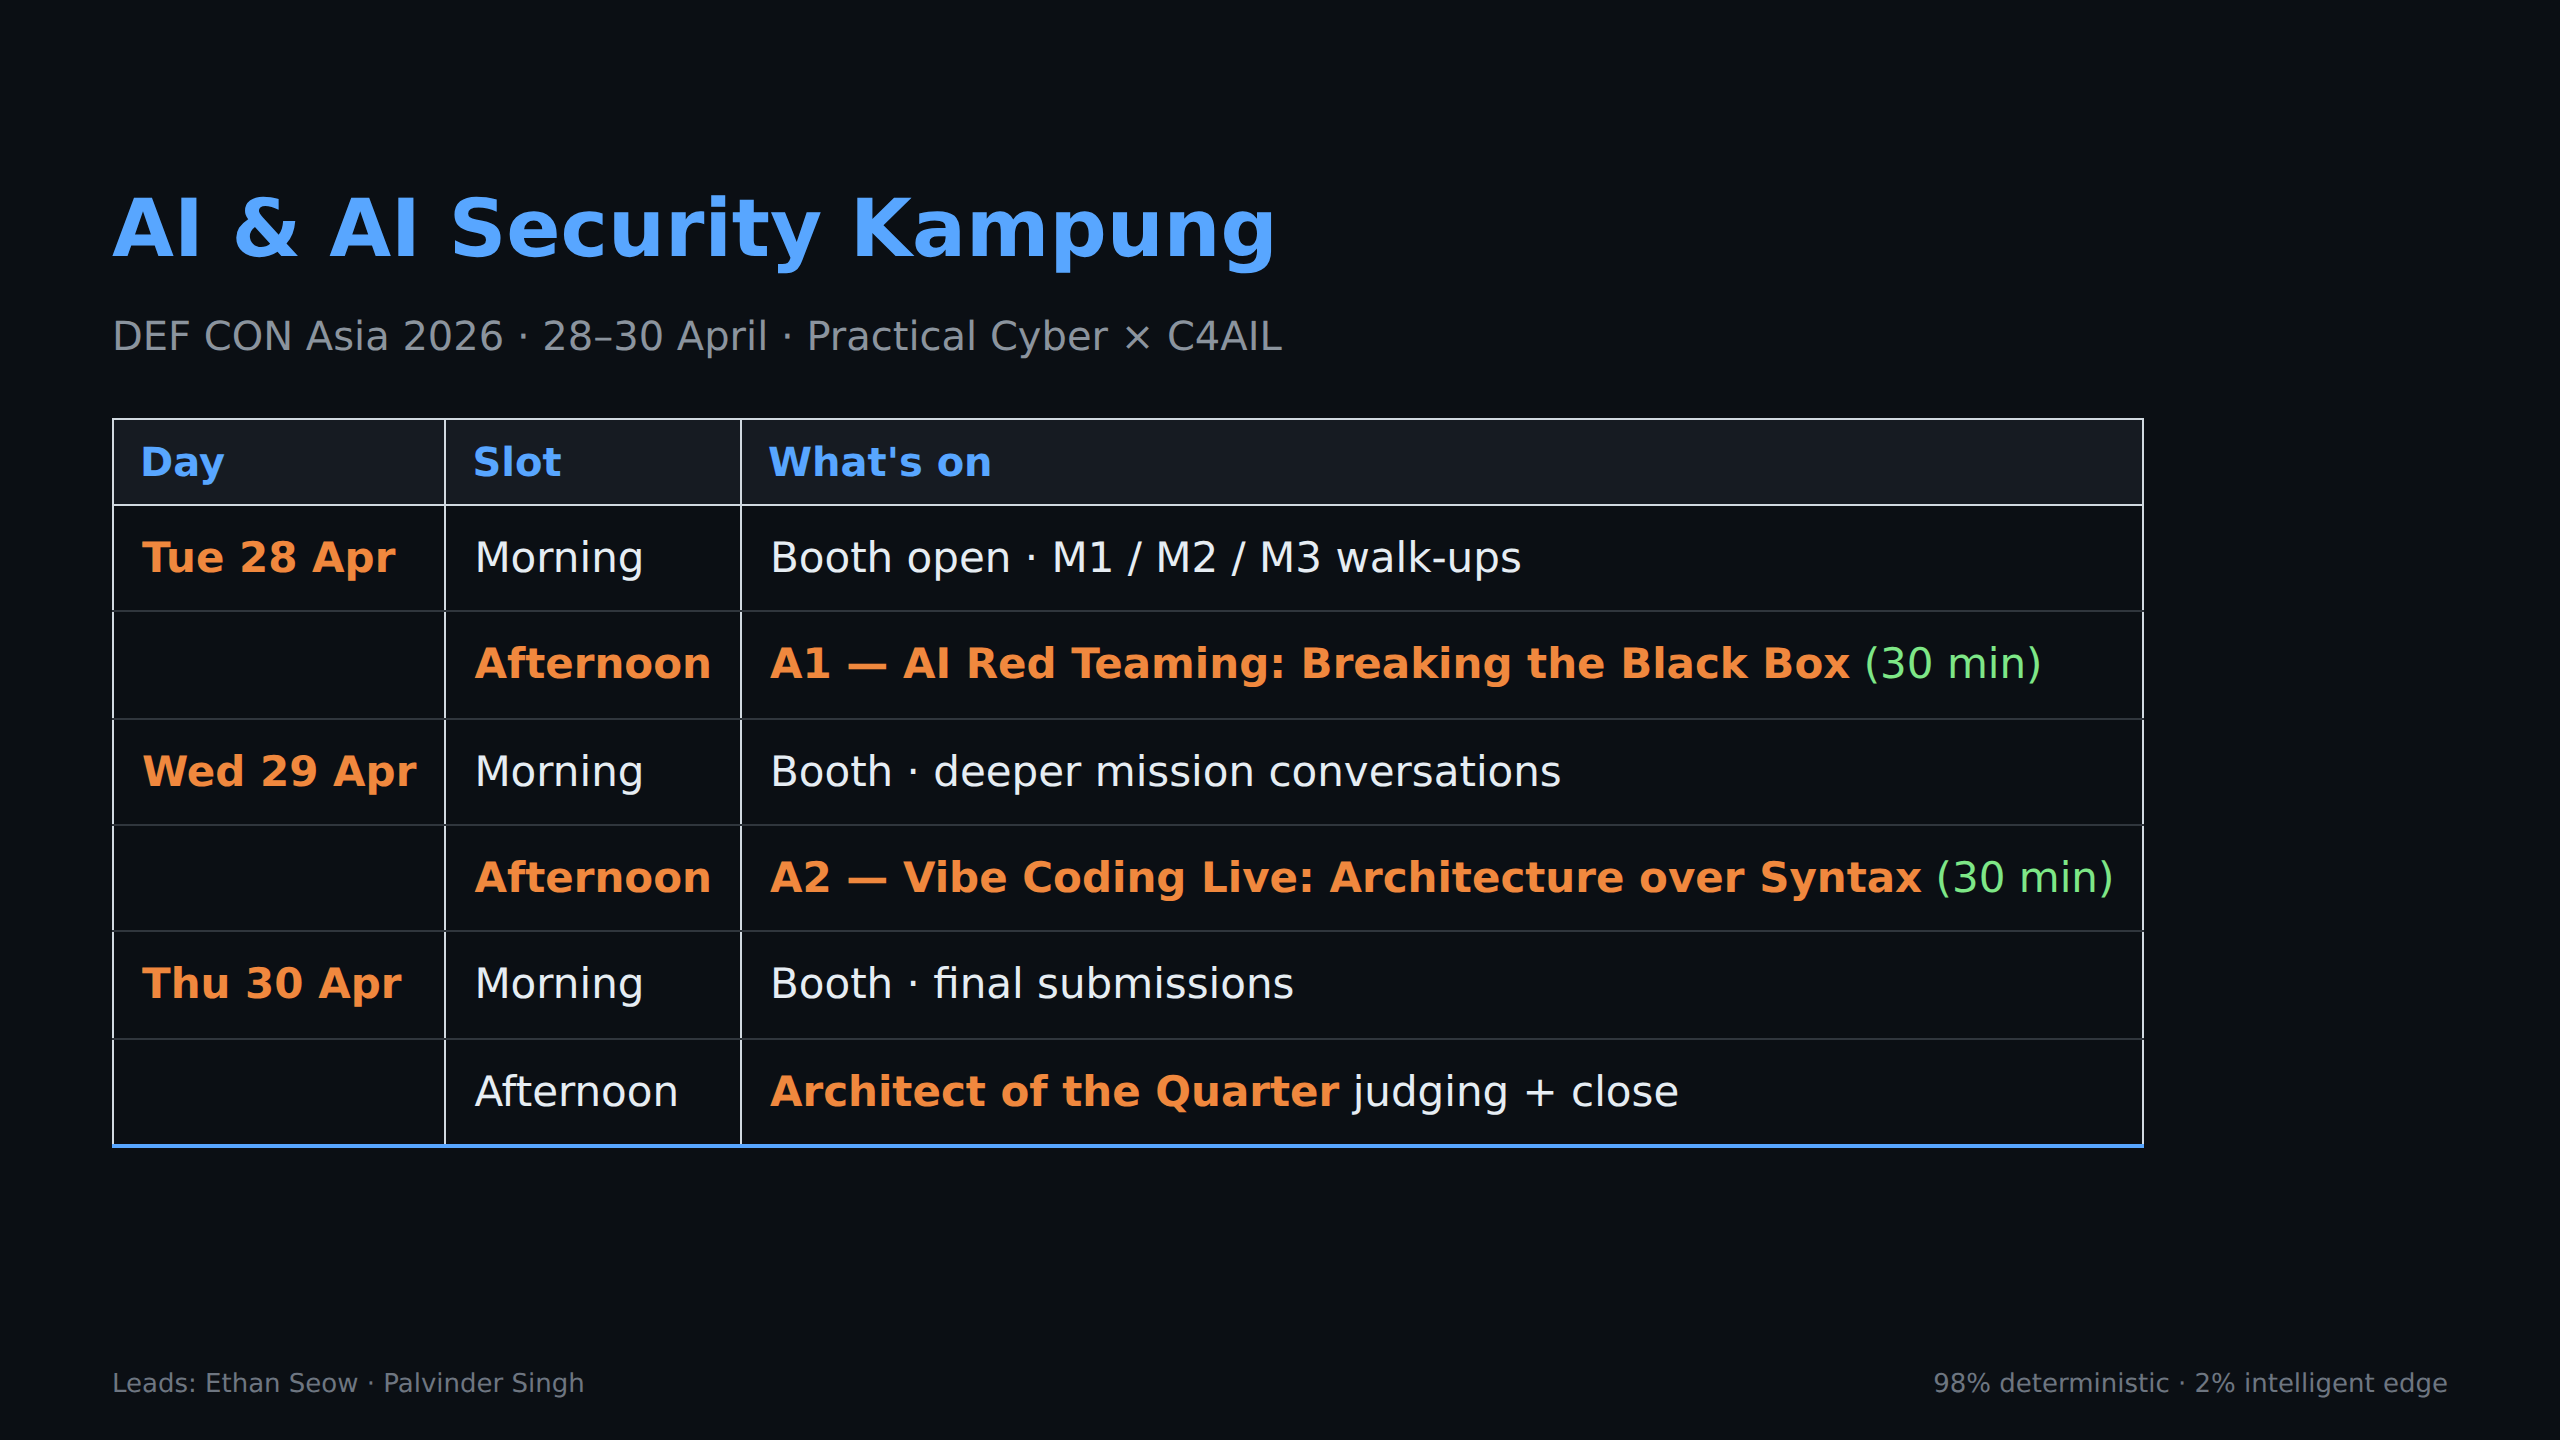
Task: Select the "Thu 30 Apr" day cell
Action: click(x=272, y=984)
